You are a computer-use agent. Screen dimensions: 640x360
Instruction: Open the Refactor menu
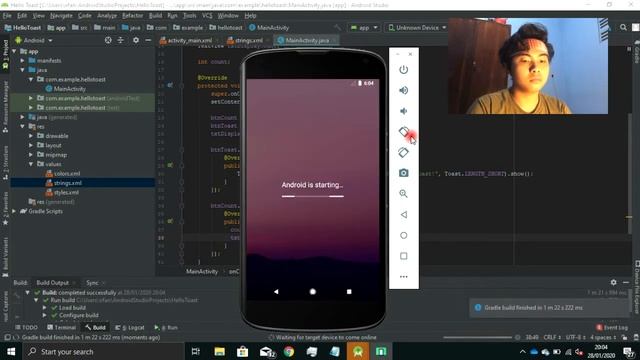[132, 16]
